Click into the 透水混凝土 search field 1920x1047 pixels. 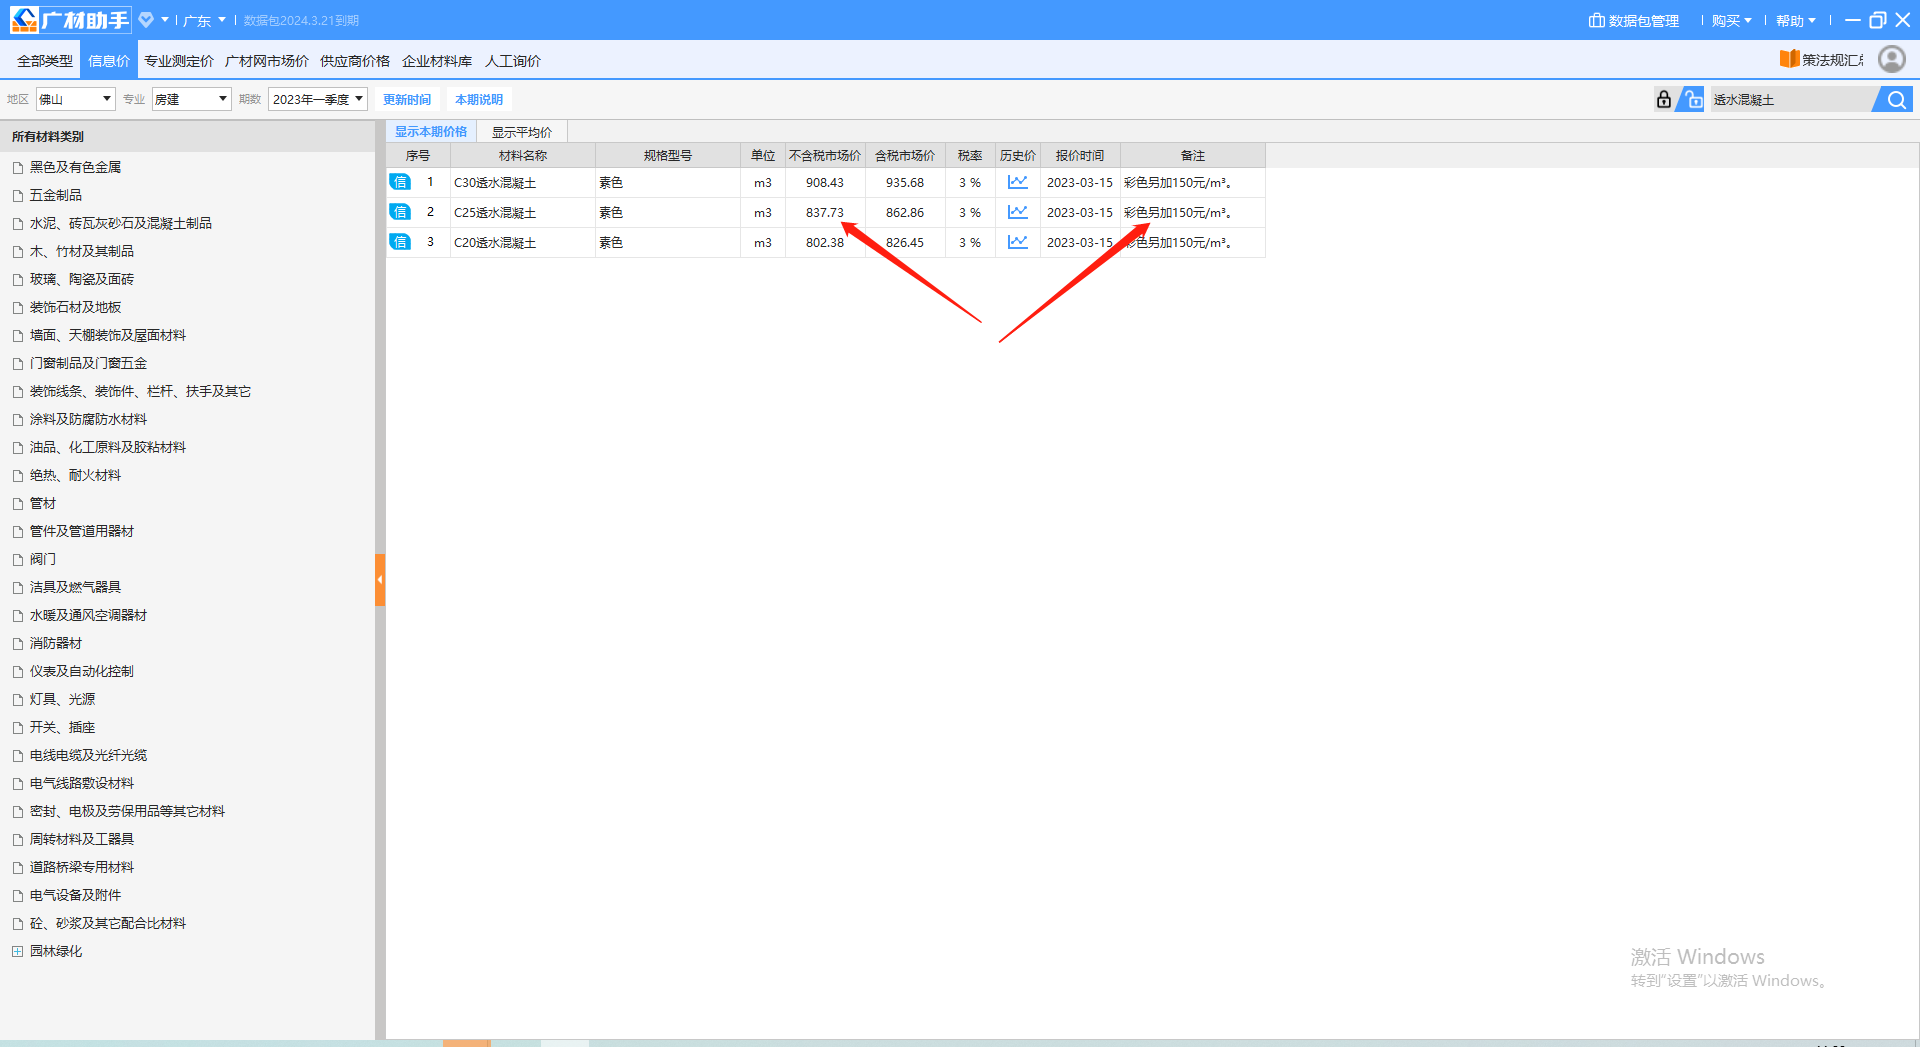click(1790, 99)
